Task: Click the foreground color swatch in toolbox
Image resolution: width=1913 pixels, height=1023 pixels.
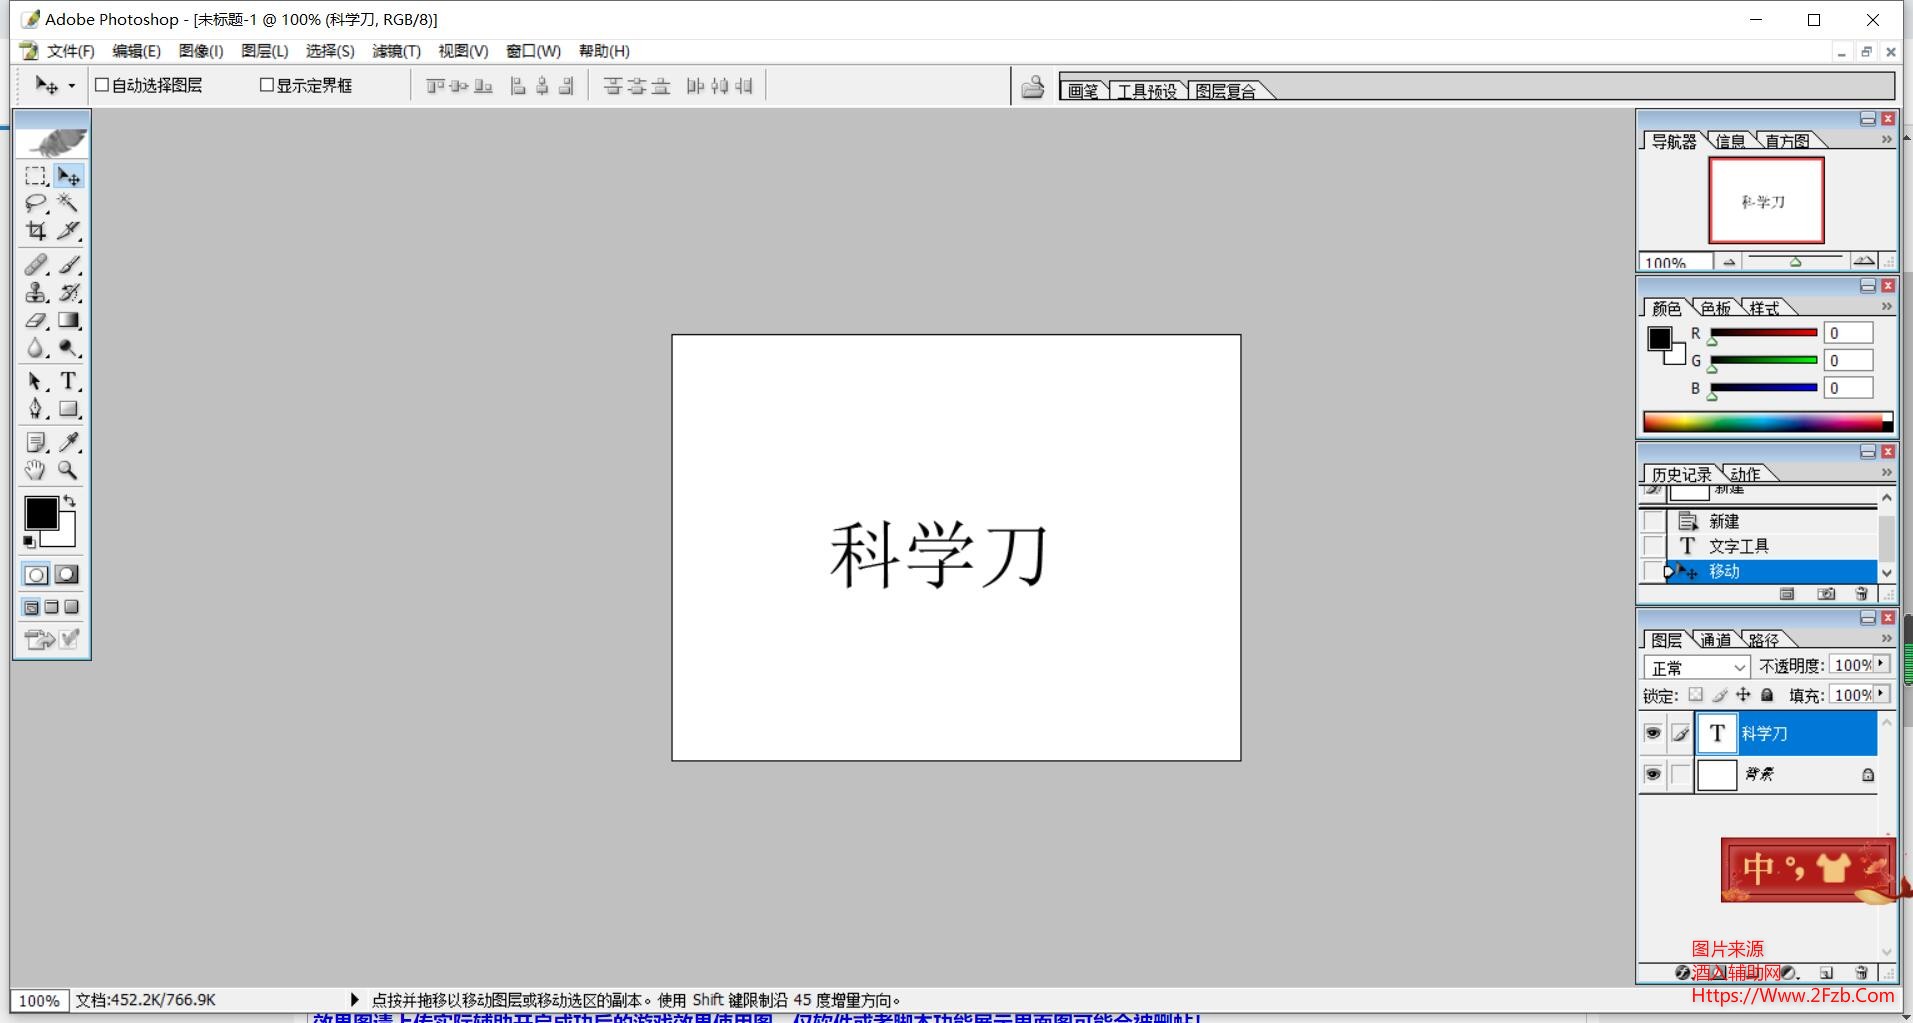Action: point(40,513)
